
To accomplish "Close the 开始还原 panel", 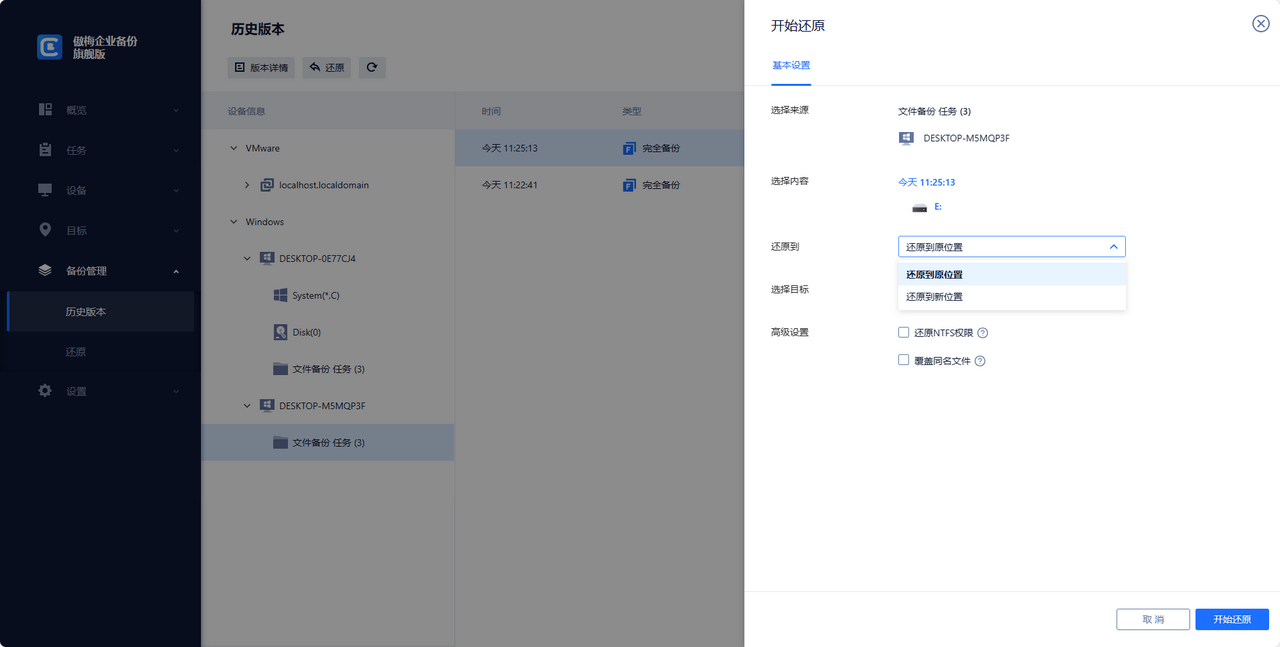I will pos(1261,24).
